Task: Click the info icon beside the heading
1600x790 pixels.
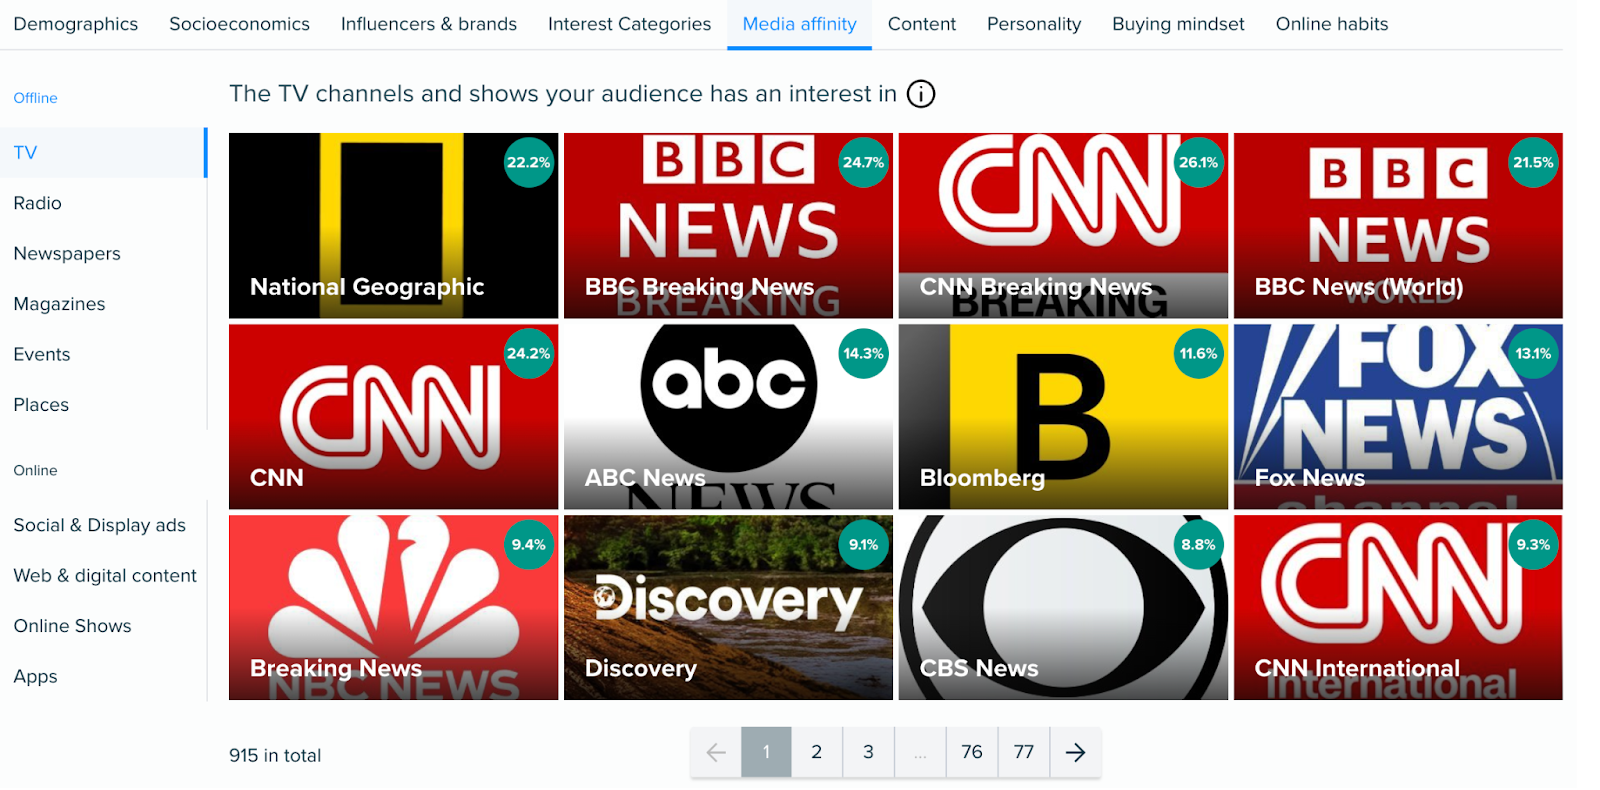Action: point(920,94)
